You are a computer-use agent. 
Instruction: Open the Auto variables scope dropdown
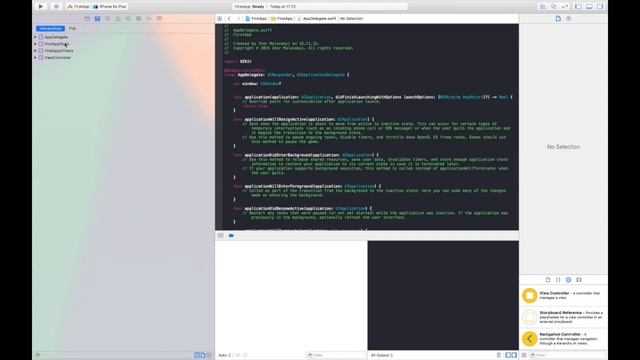point(225,355)
